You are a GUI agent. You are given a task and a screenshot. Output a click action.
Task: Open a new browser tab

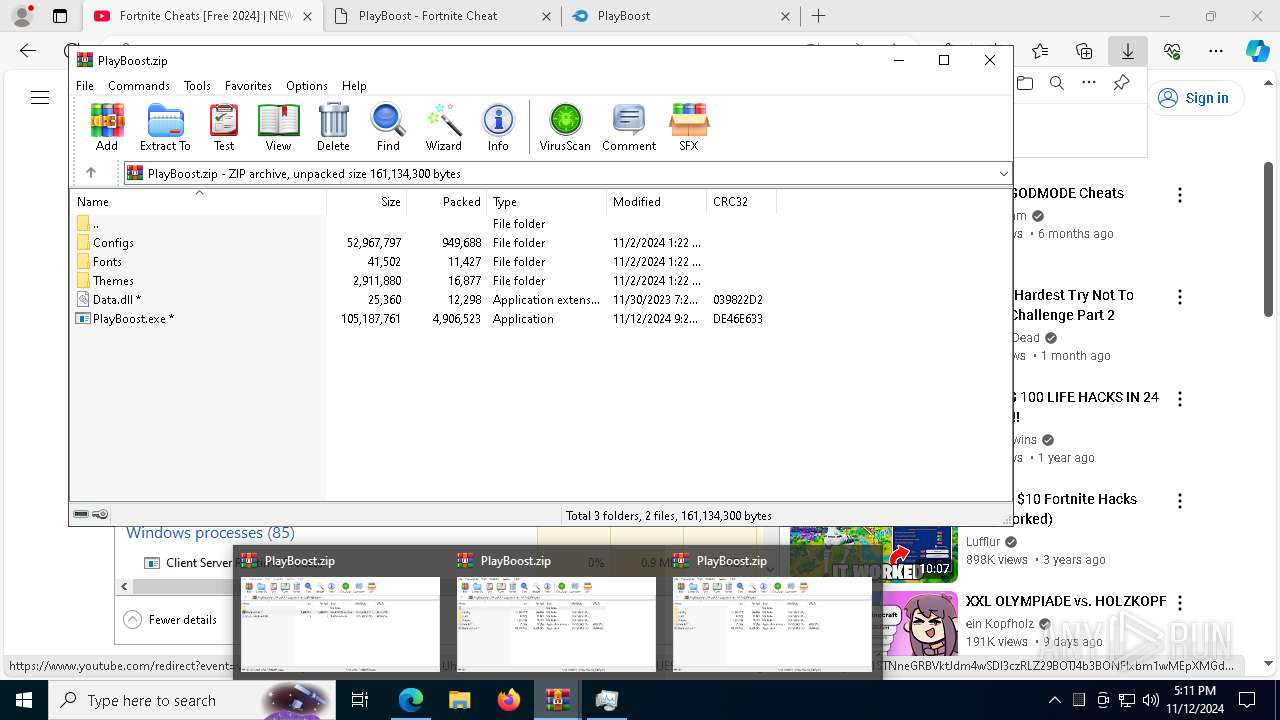(x=818, y=16)
